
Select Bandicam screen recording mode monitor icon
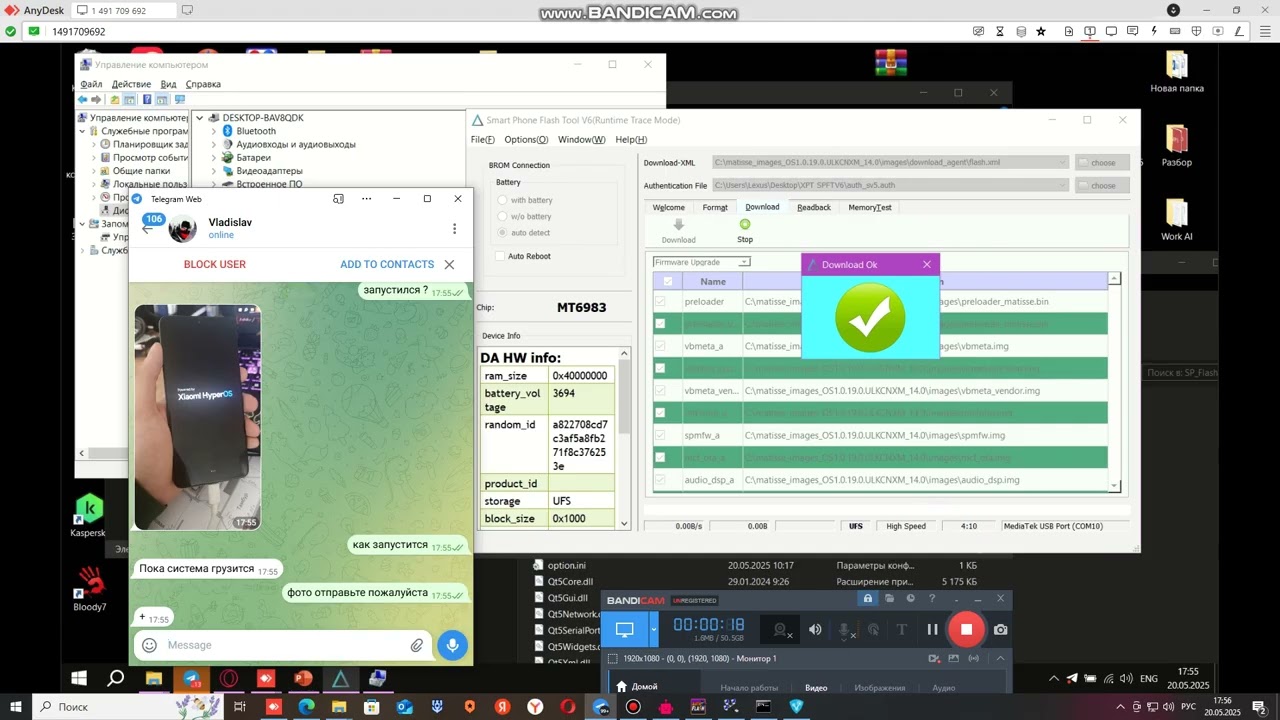625,629
